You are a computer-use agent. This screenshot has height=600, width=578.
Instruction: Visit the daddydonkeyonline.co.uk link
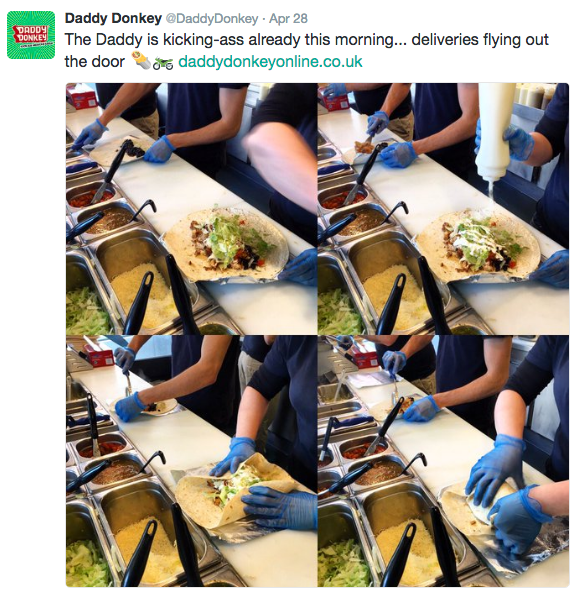(x=270, y=61)
